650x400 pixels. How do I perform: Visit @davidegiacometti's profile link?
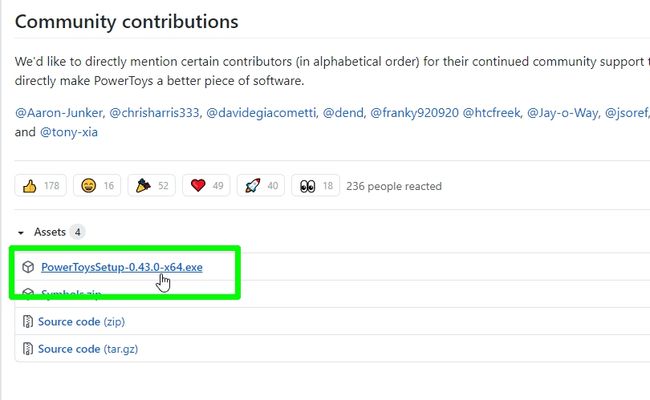tap(260, 110)
